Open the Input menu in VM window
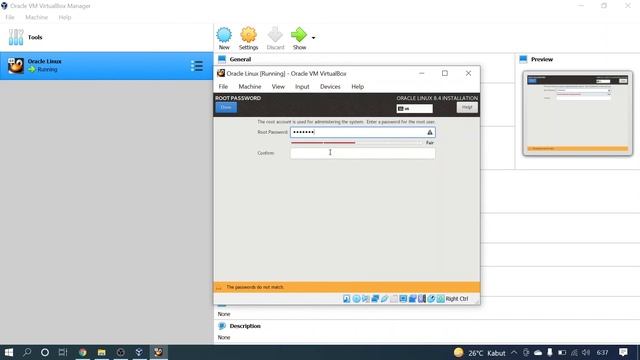This screenshot has width=640, height=360. 302,87
